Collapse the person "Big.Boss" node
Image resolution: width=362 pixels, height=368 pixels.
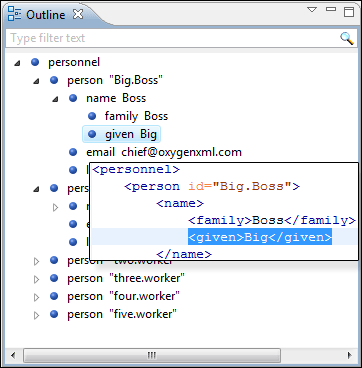click(x=36, y=81)
